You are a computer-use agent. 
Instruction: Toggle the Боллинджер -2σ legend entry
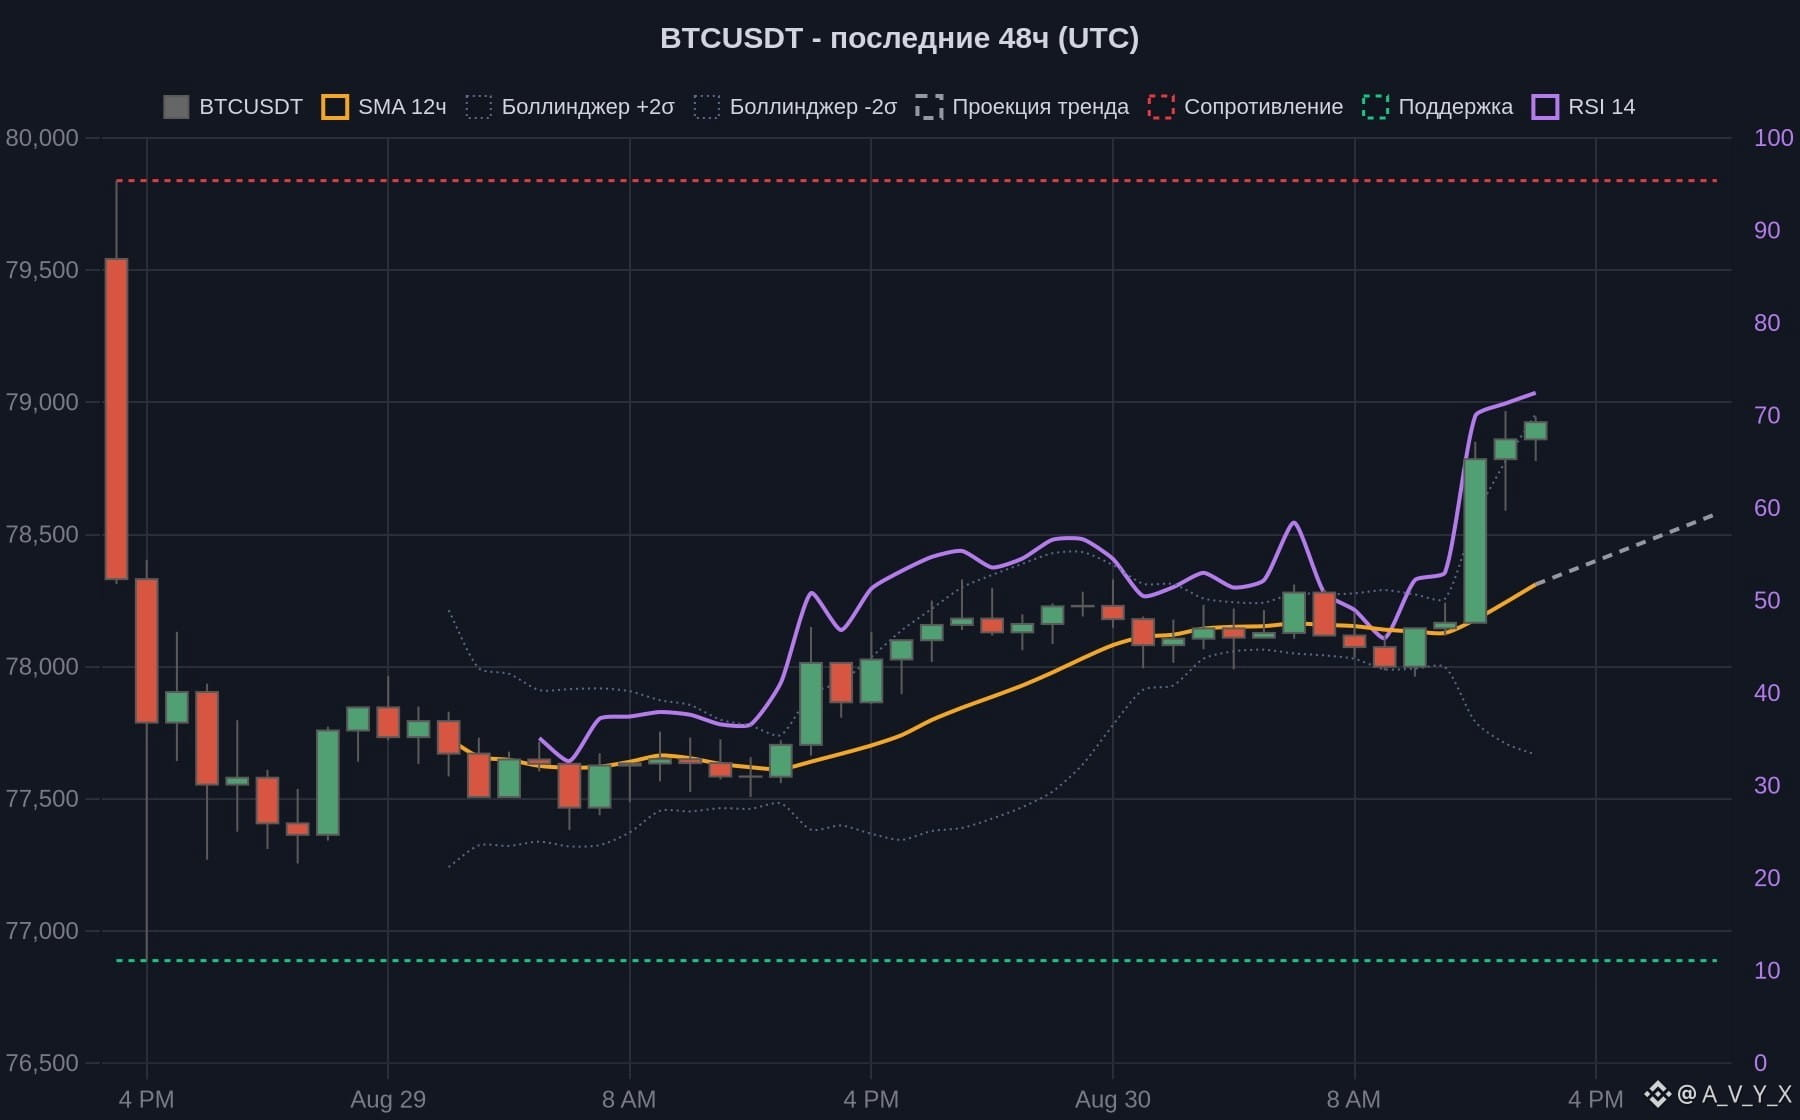tap(795, 107)
